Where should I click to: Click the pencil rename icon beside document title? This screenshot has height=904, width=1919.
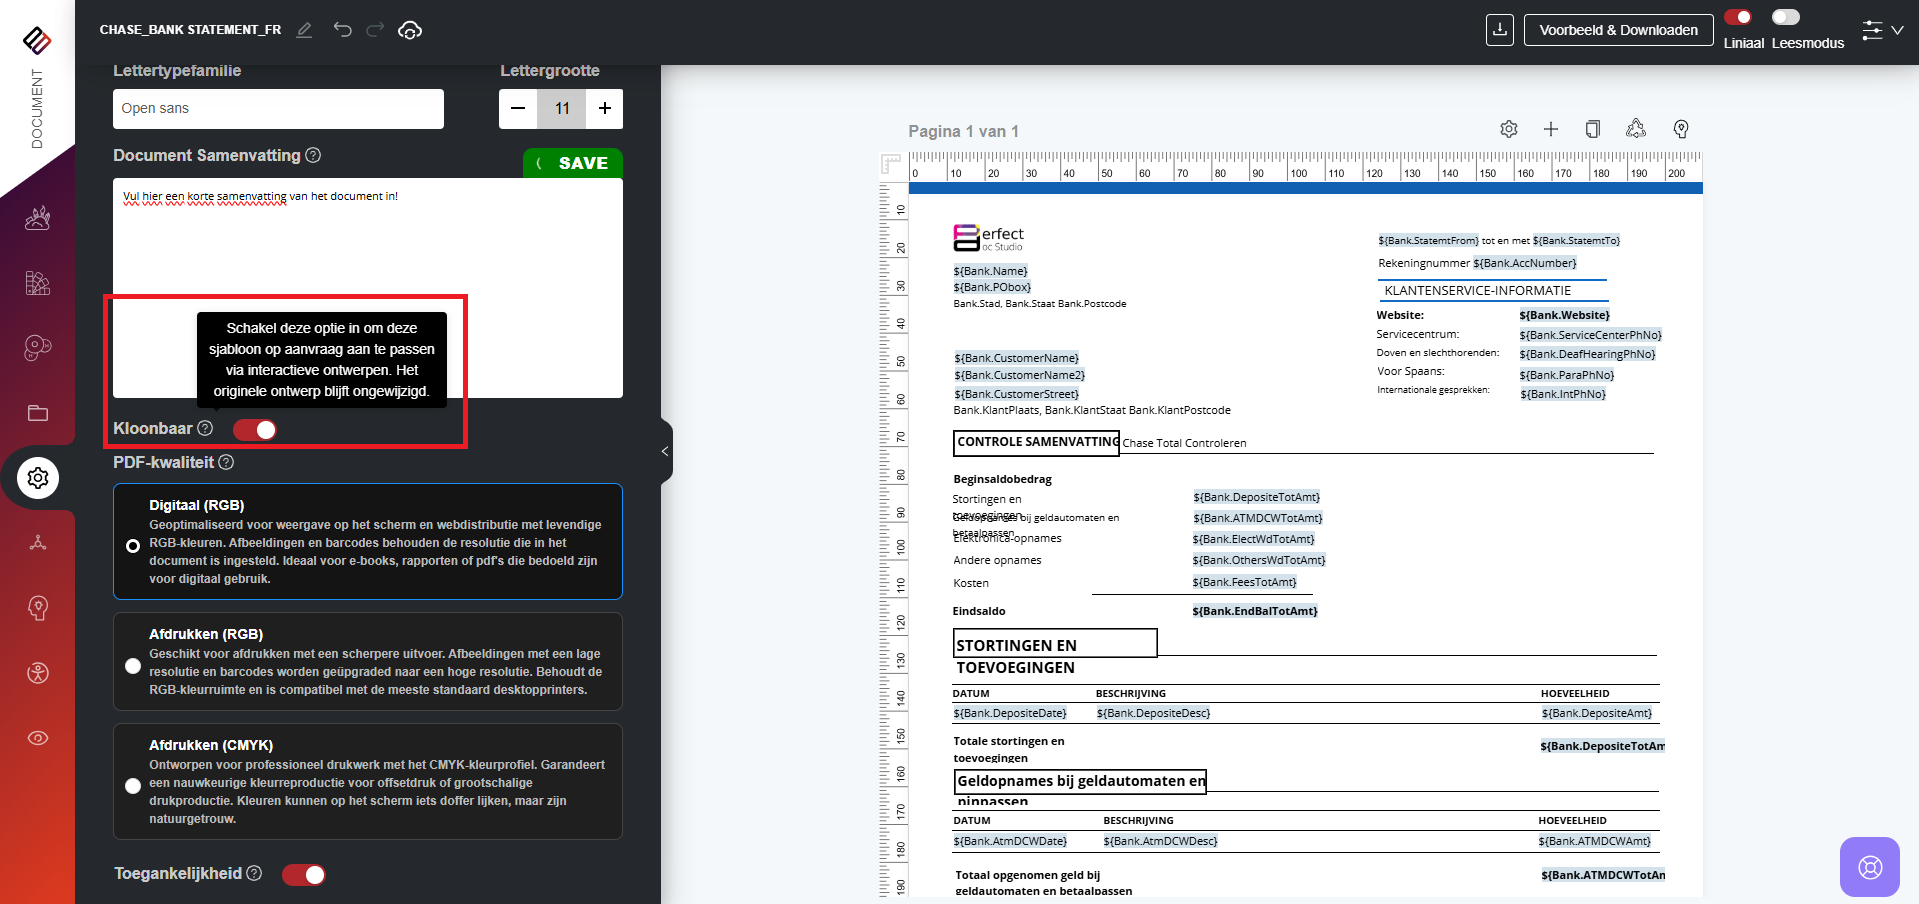click(x=305, y=30)
